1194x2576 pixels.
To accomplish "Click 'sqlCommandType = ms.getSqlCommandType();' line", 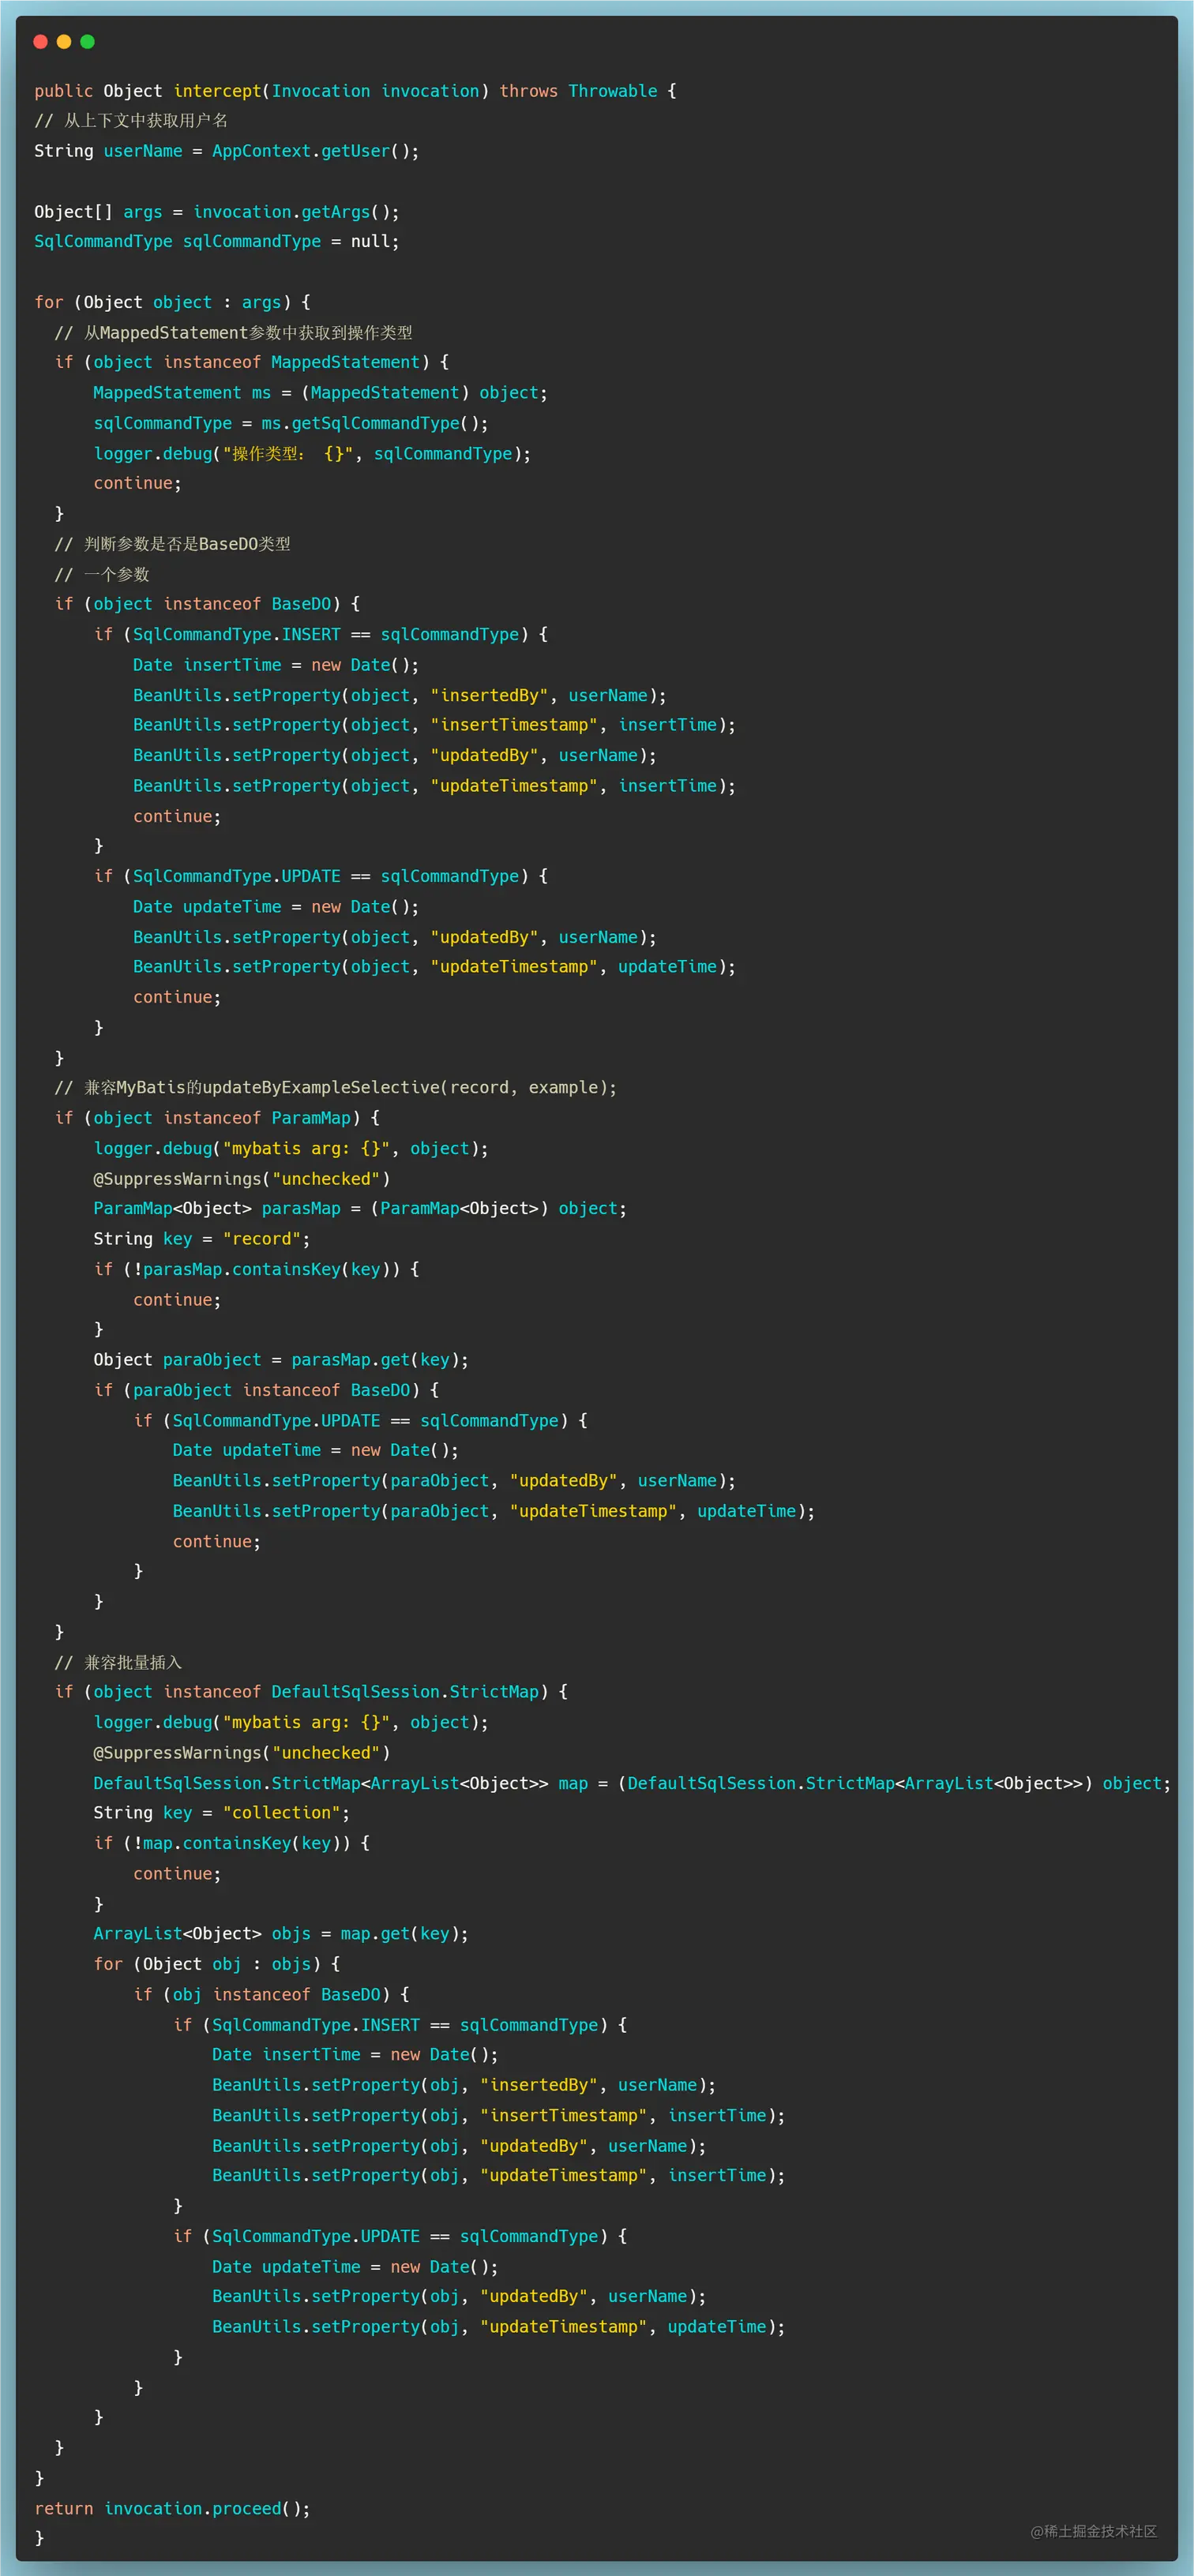I will click(x=291, y=423).
